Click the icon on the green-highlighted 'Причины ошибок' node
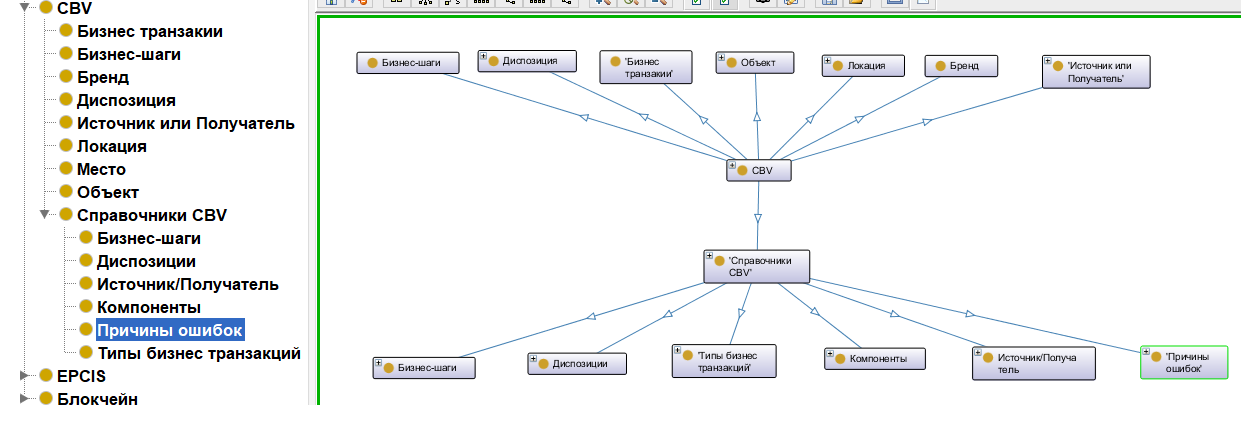 click(1157, 356)
